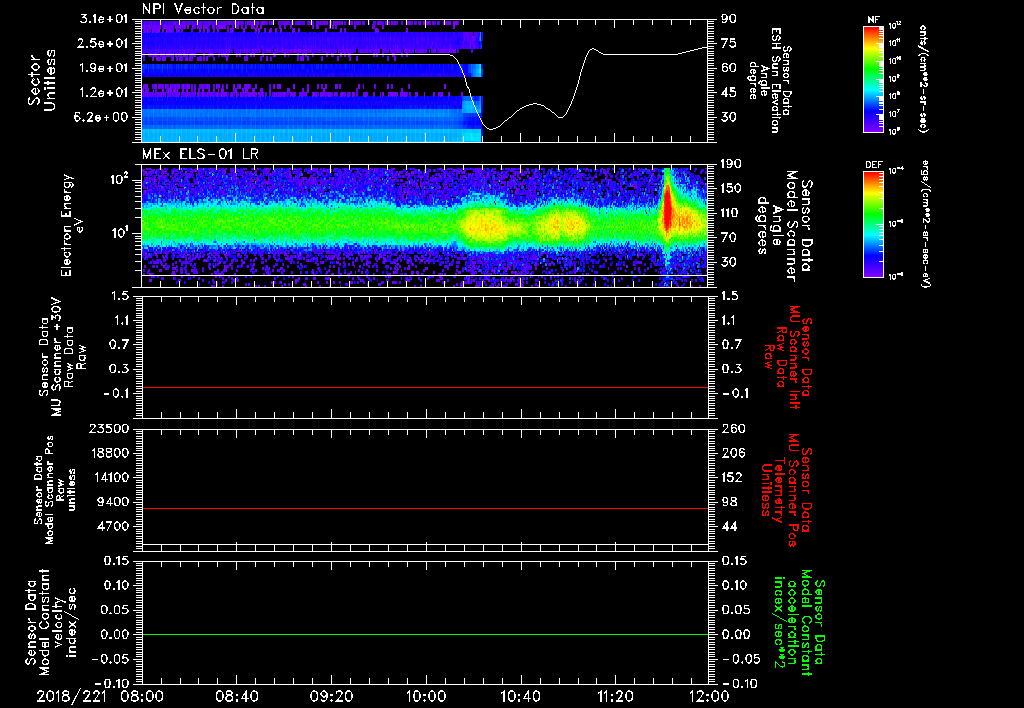Click the 190 scanner angle tick label
The width and height of the screenshot is (1024, 708).
731,164
